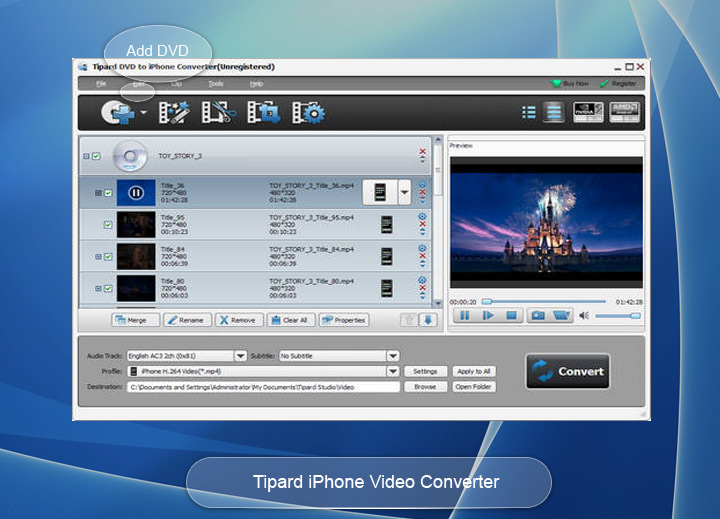Screen dimensions: 720x519
Task: Click iPhone profile icon for Title_95
Action: pyautogui.click(x=387, y=225)
